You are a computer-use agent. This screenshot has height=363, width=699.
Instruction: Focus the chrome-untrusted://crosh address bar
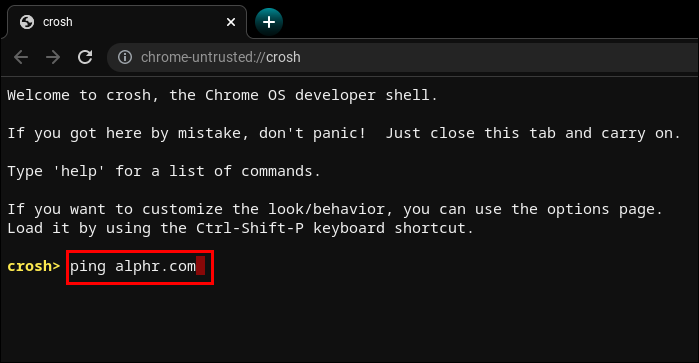(x=402, y=58)
